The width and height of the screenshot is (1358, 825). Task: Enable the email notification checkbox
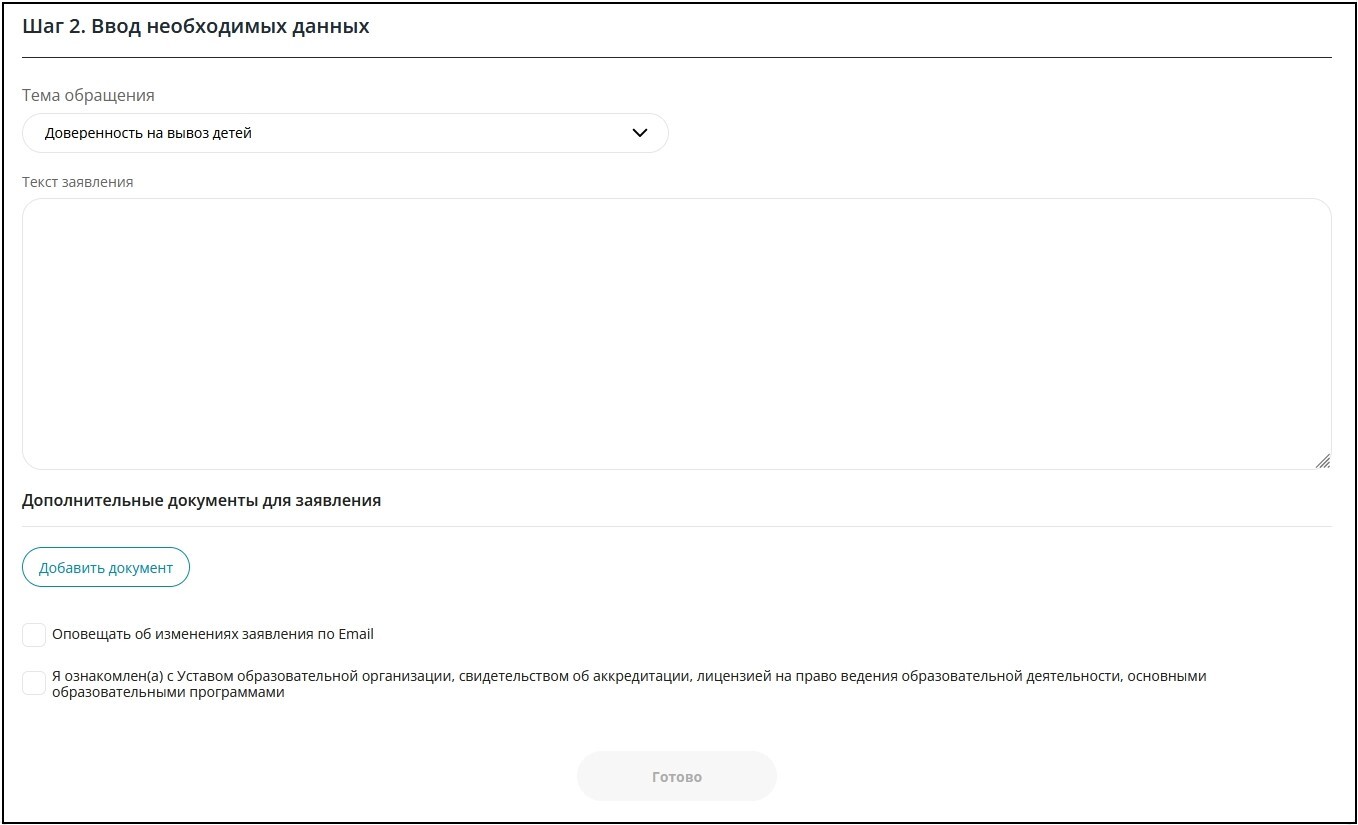pyautogui.click(x=34, y=635)
